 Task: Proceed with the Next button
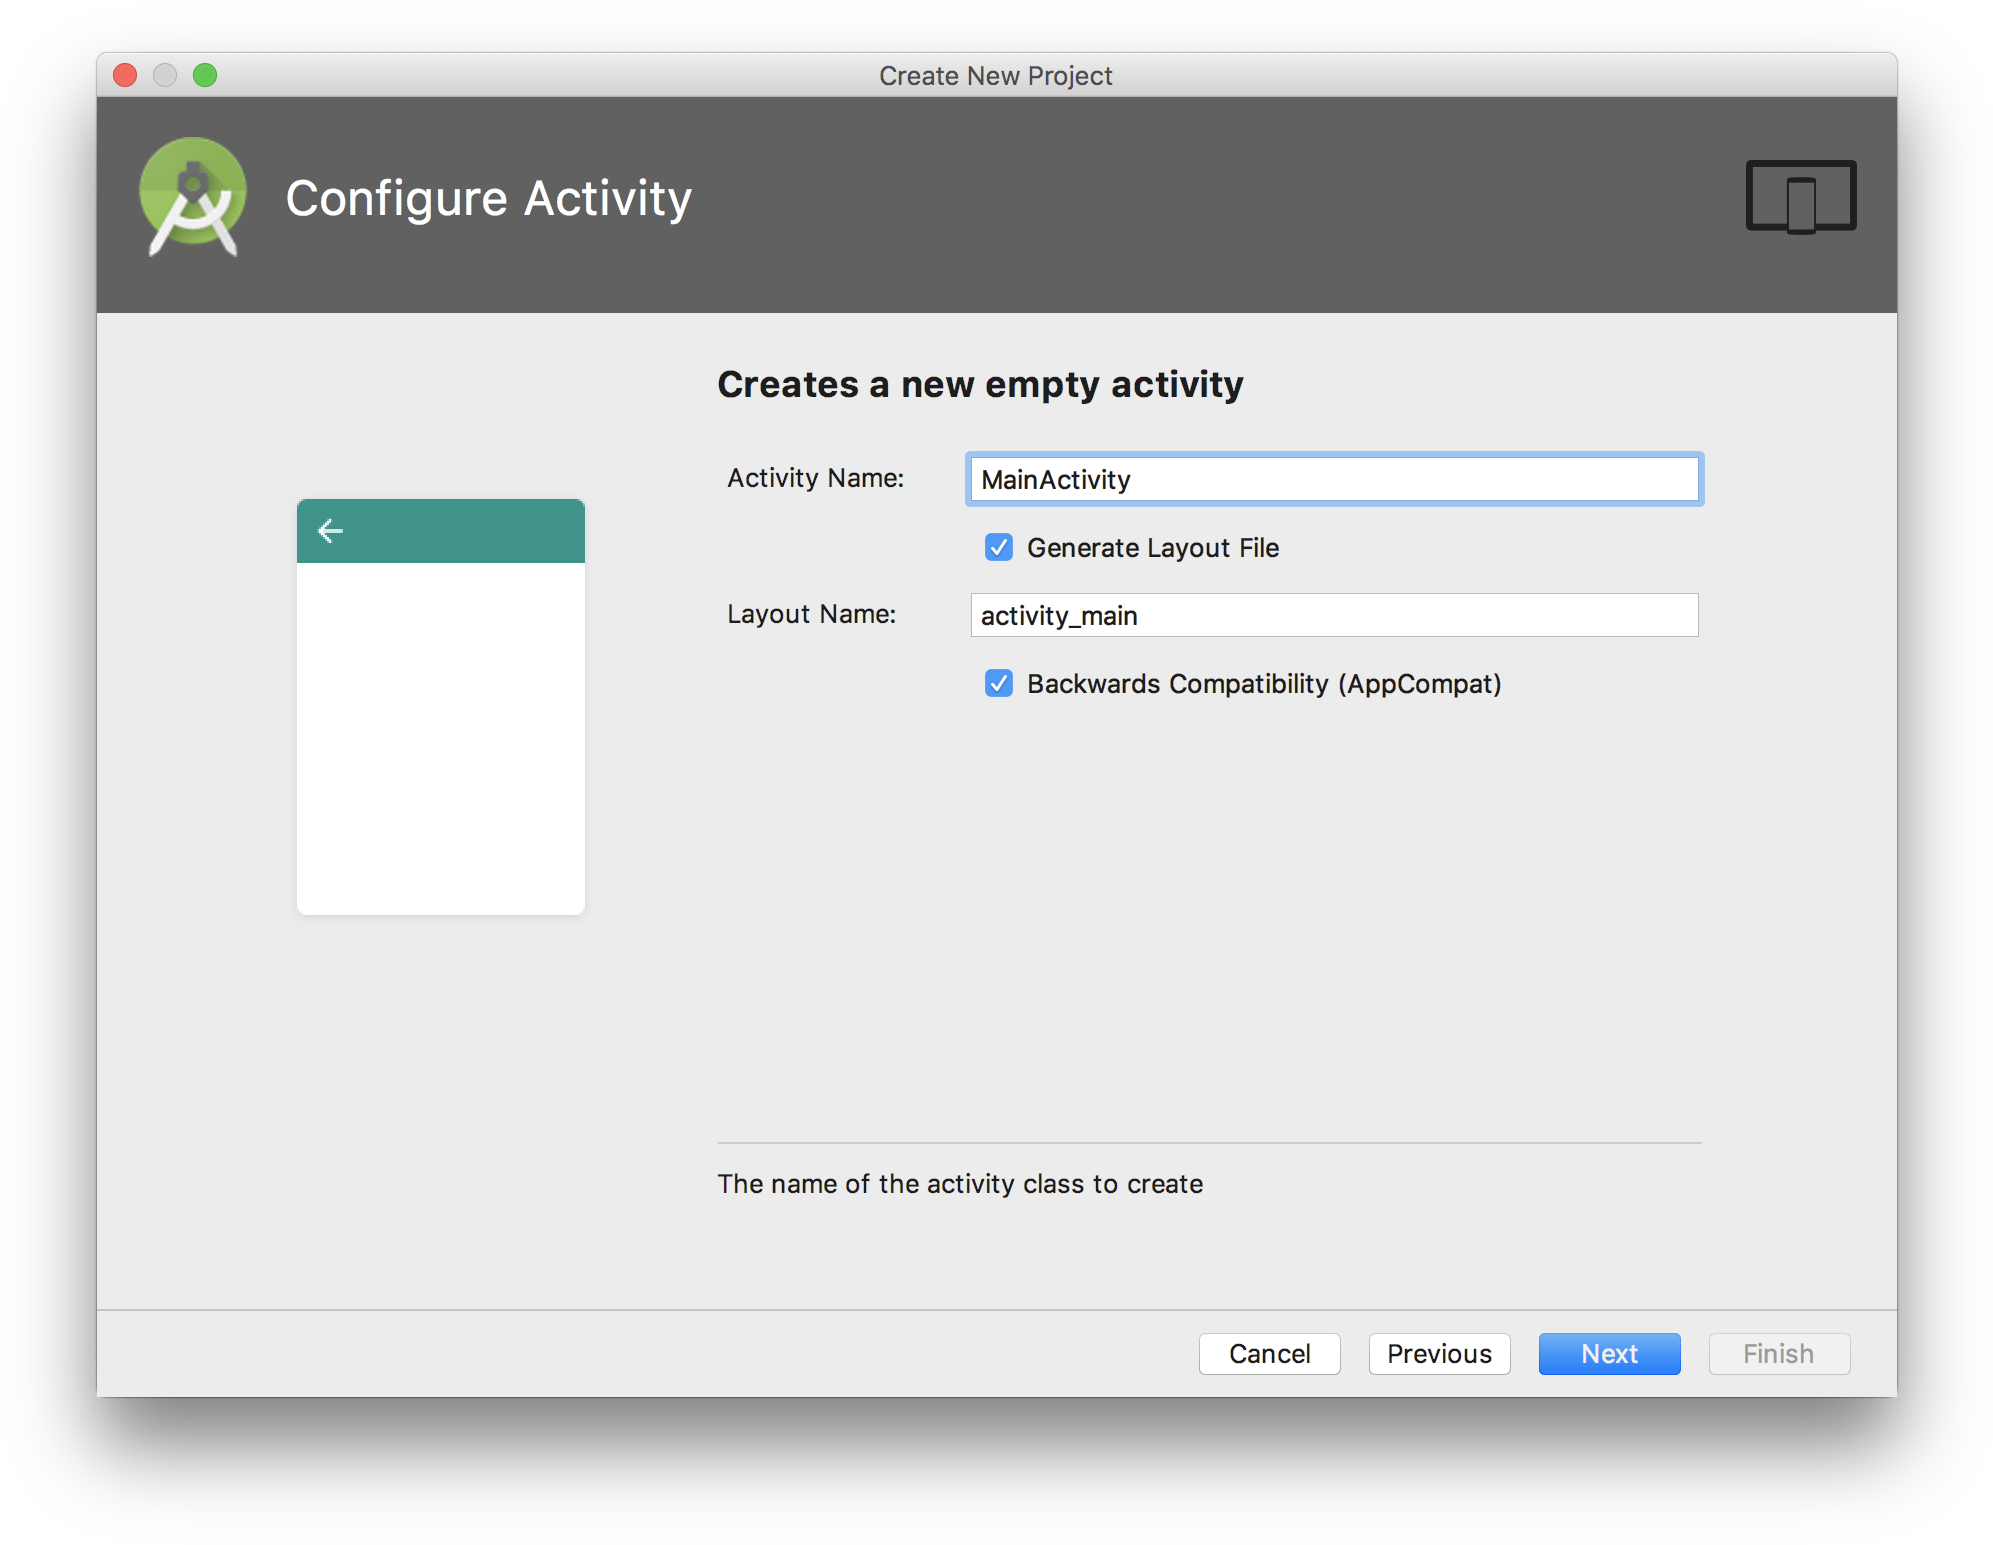(x=1609, y=1354)
